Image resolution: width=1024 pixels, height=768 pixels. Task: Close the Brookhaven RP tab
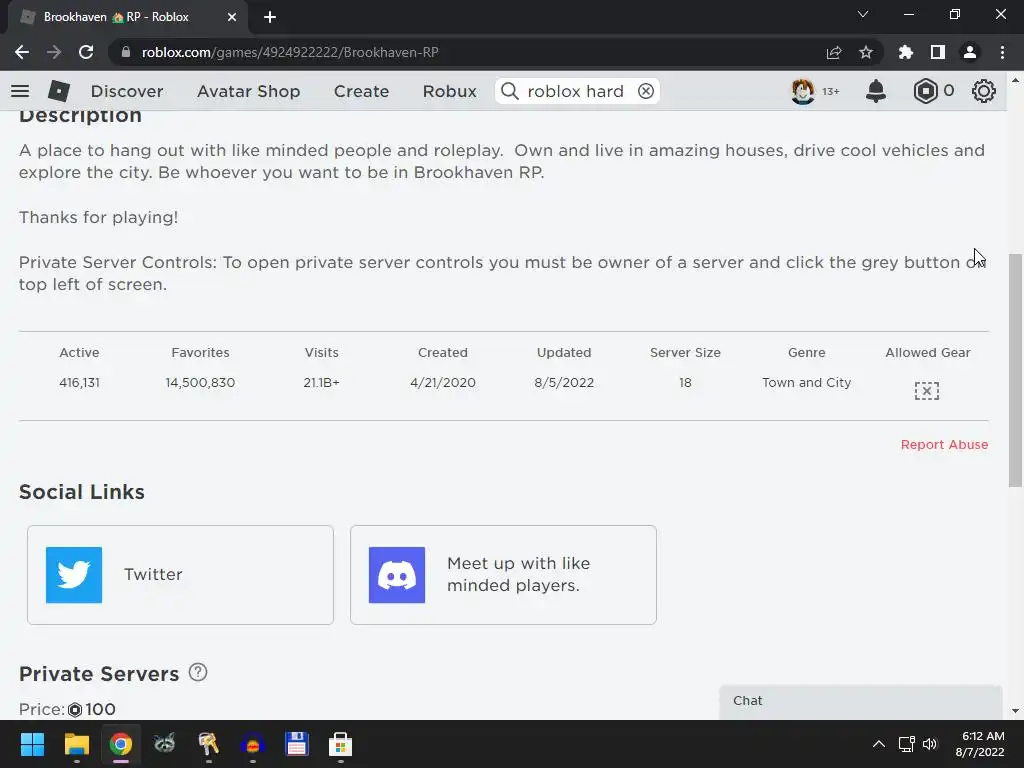click(x=232, y=17)
